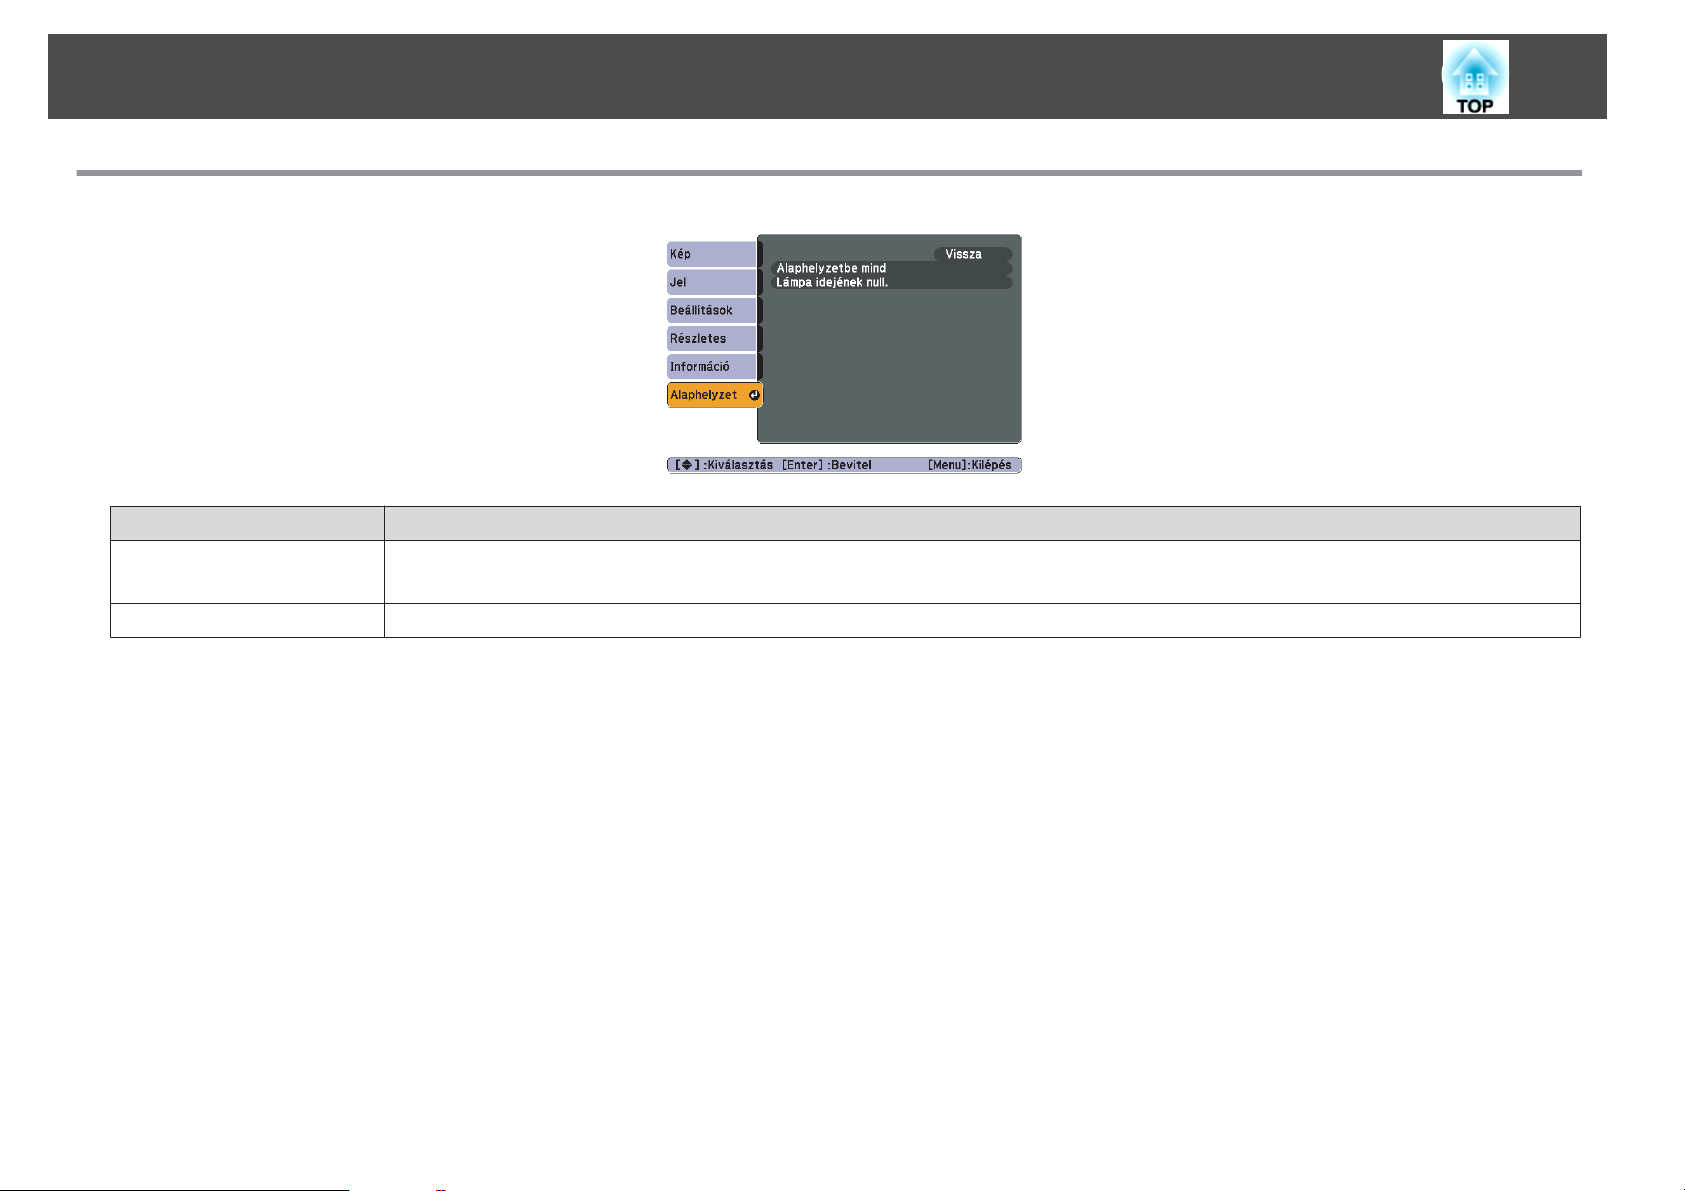The width and height of the screenshot is (1685, 1191).
Task: Select the Alaphelyzetbe mind option
Action: (892, 268)
